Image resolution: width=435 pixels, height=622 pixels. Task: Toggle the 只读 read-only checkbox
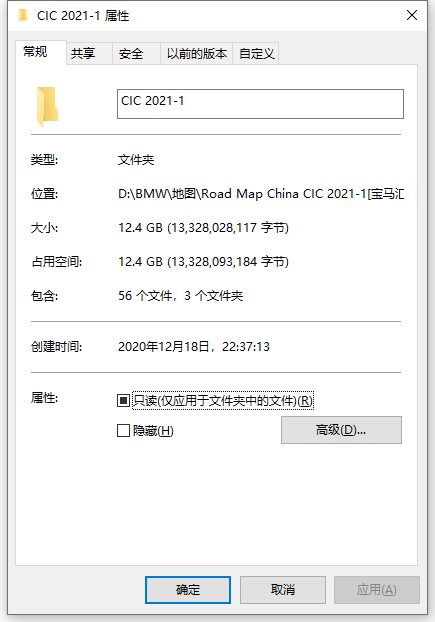pos(123,400)
